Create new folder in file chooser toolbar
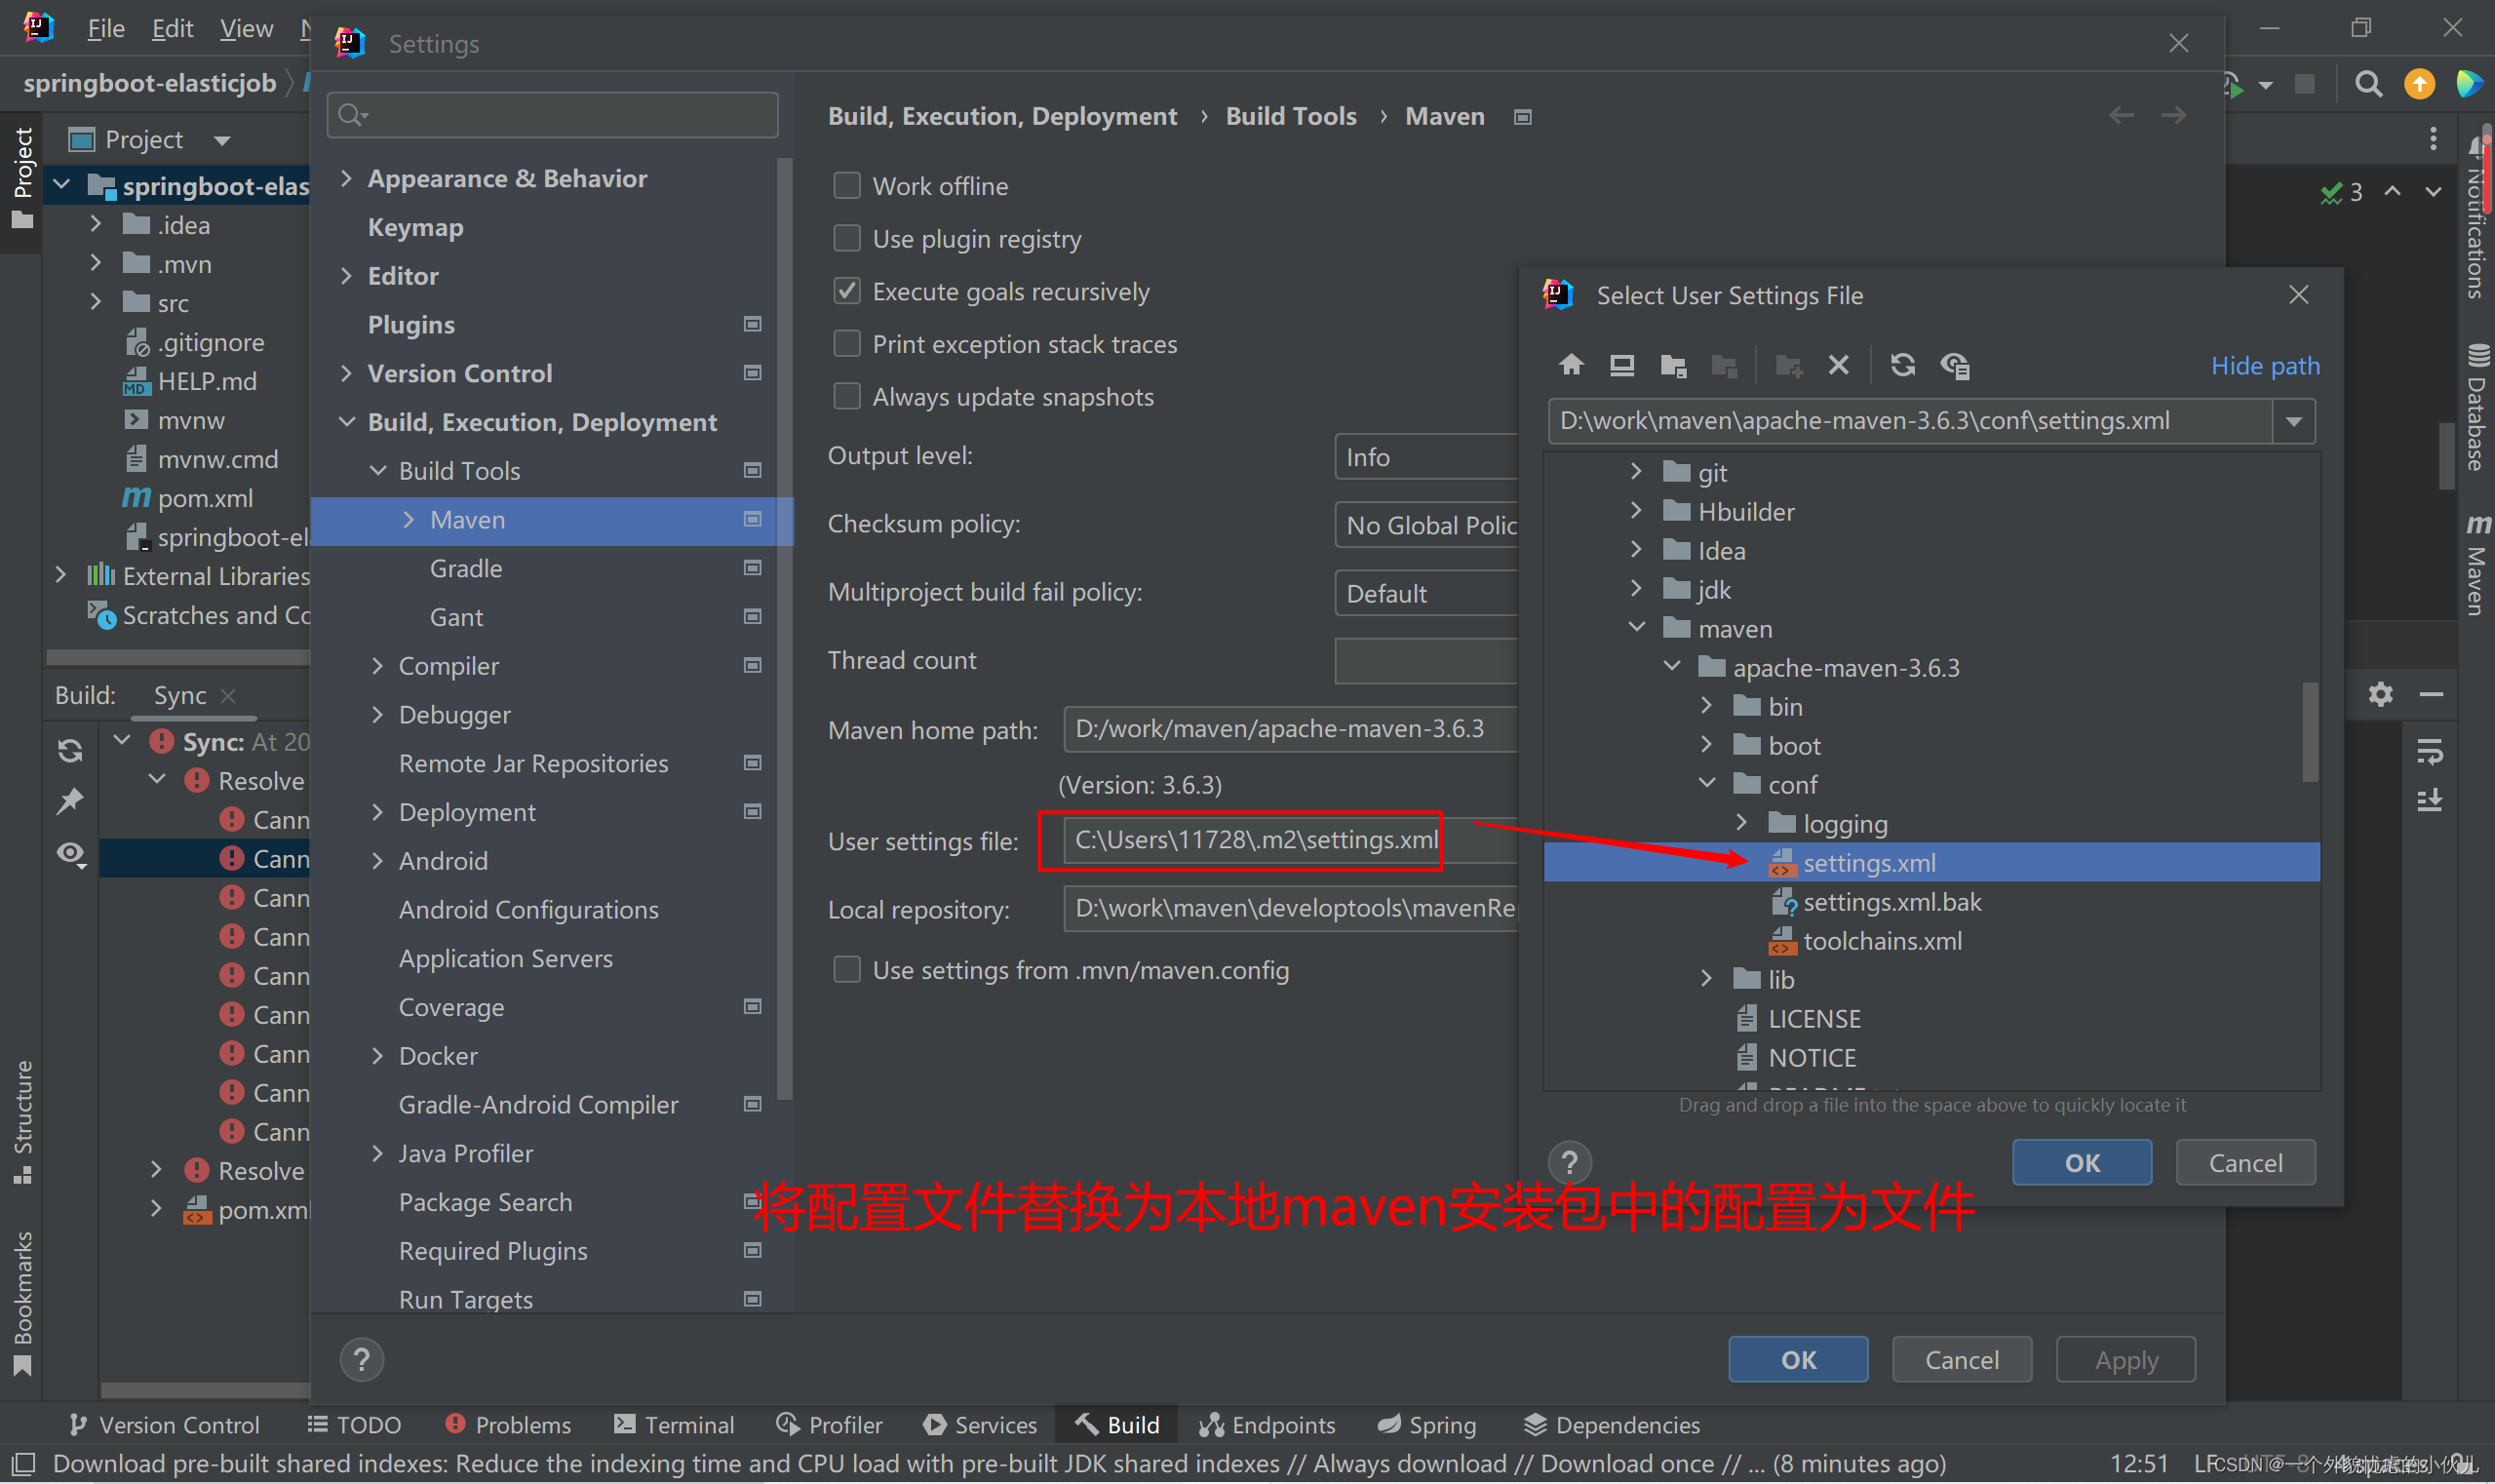Image resolution: width=2495 pixels, height=1484 pixels. 1788,365
